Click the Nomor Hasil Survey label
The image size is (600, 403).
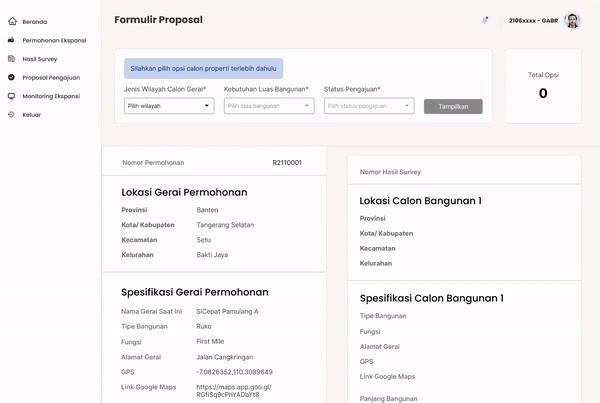pyautogui.click(x=390, y=172)
